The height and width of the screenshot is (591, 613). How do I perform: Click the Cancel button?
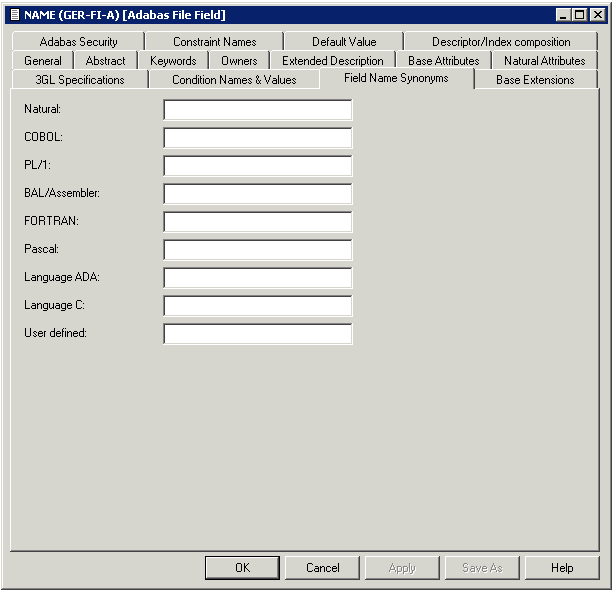coord(322,568)
